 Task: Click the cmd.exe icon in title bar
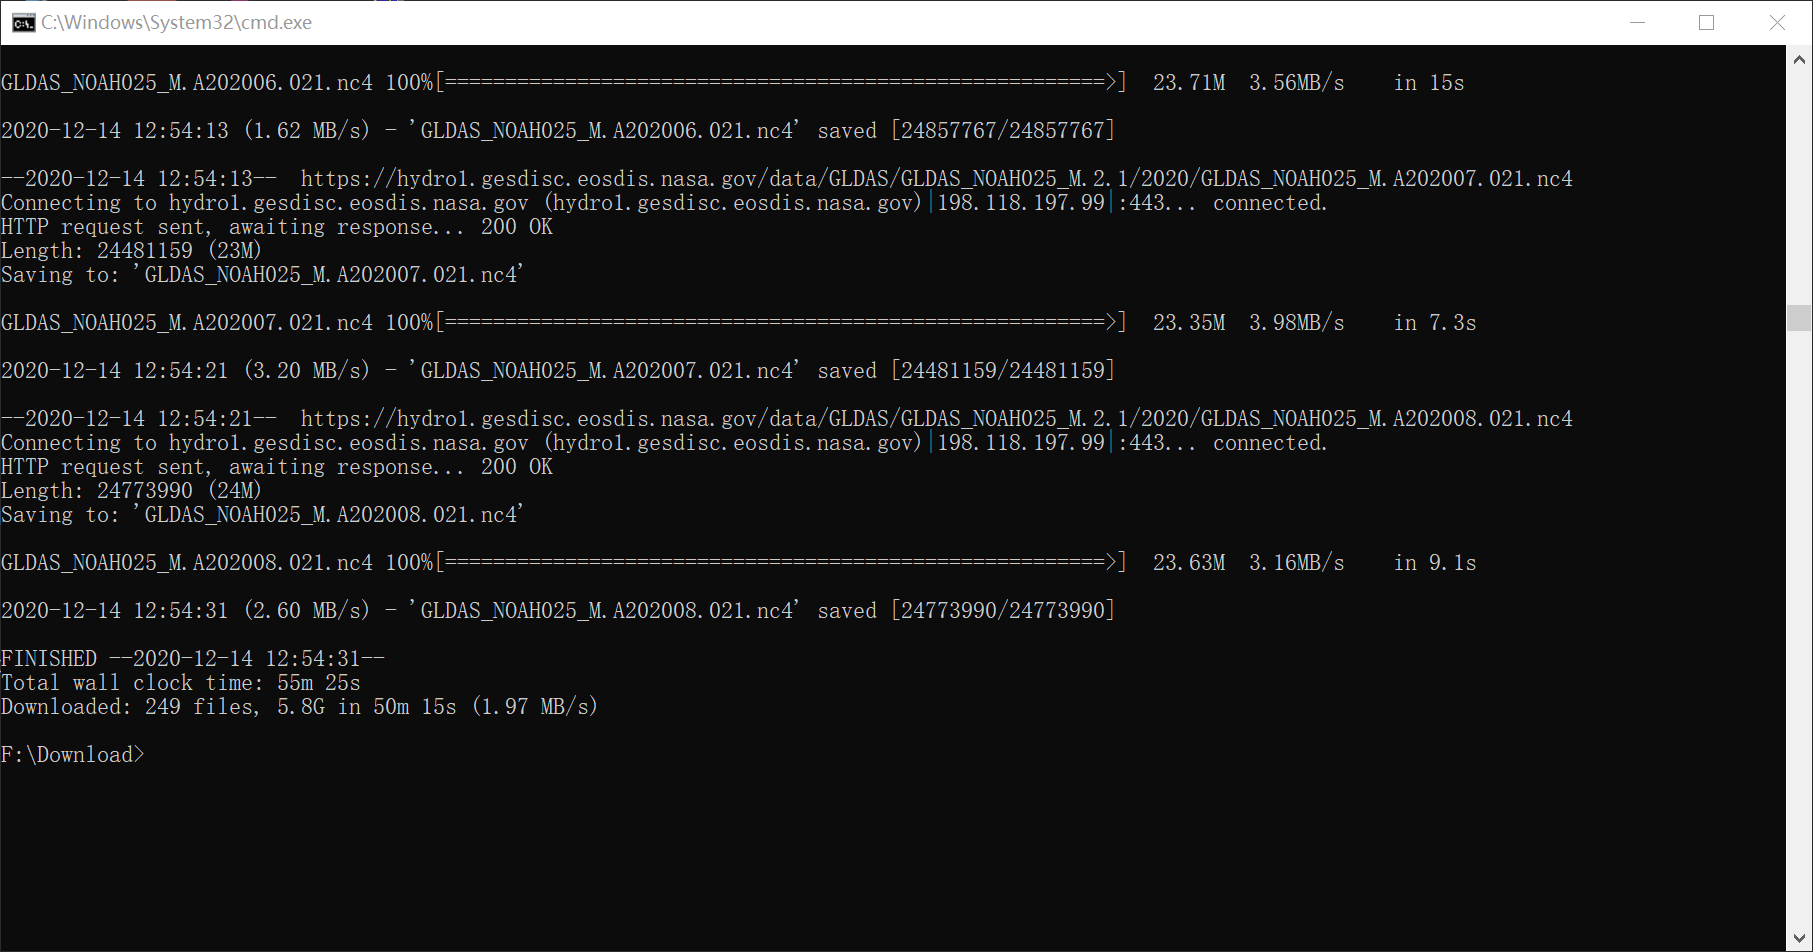22,21
